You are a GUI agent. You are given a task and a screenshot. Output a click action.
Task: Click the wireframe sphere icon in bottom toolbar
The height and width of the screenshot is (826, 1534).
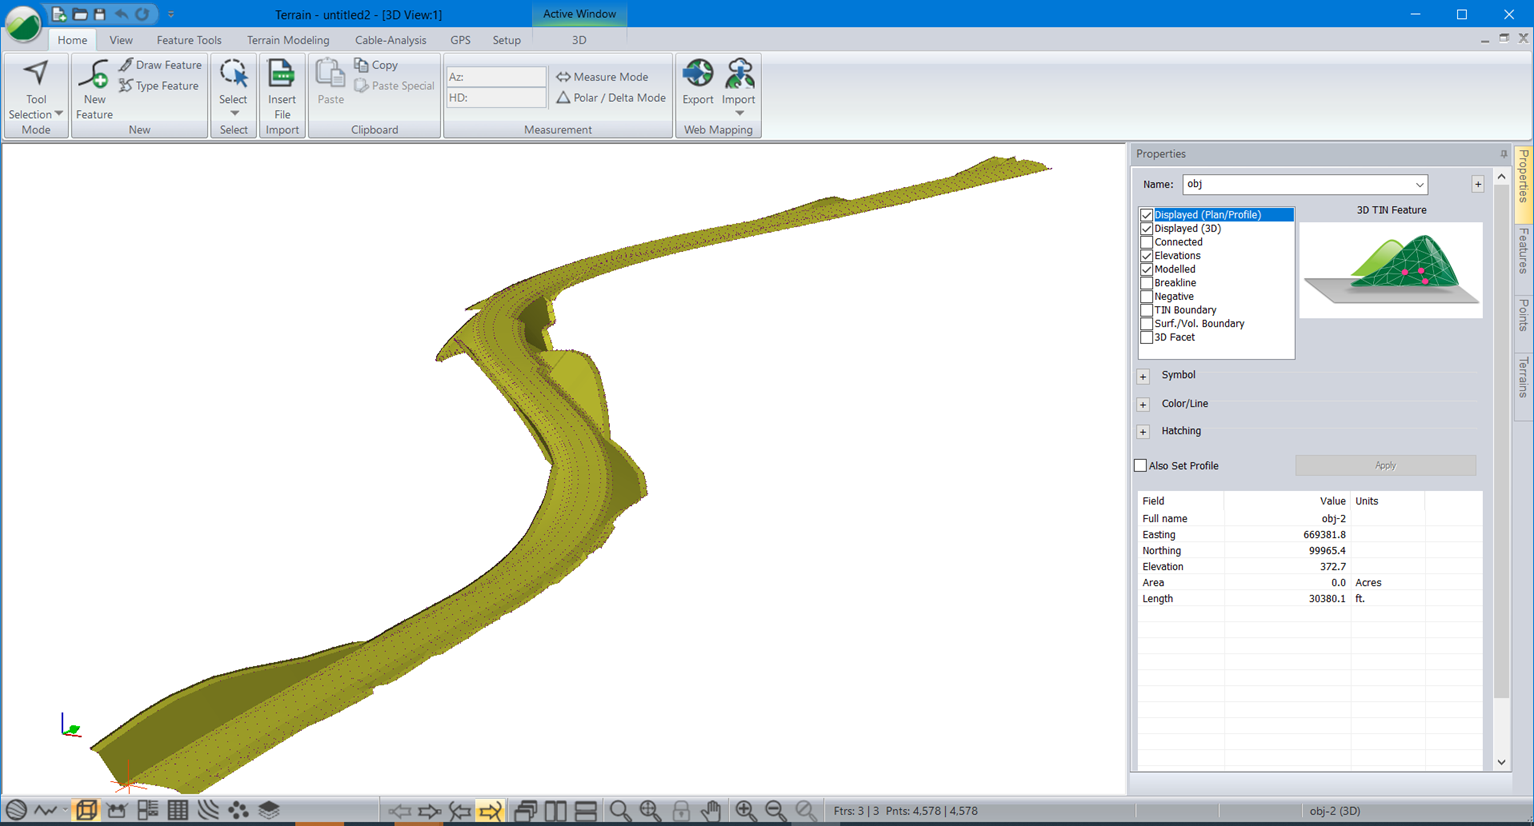[16, 810]
